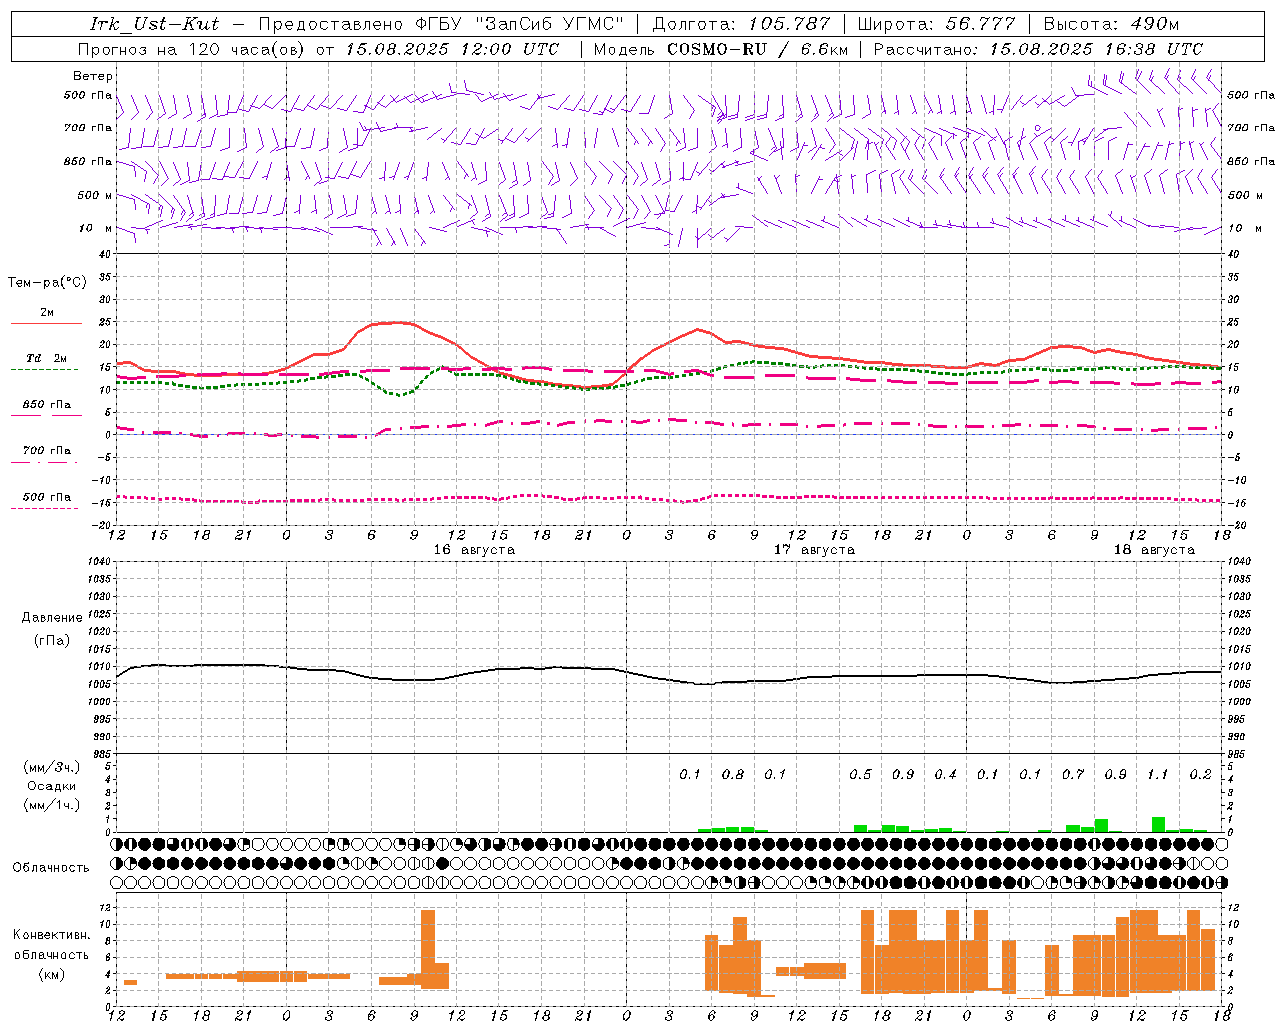Viewport: 1280px width, 1024px height.
Task: Click the 17 августа date label
Action: (814, 550)
